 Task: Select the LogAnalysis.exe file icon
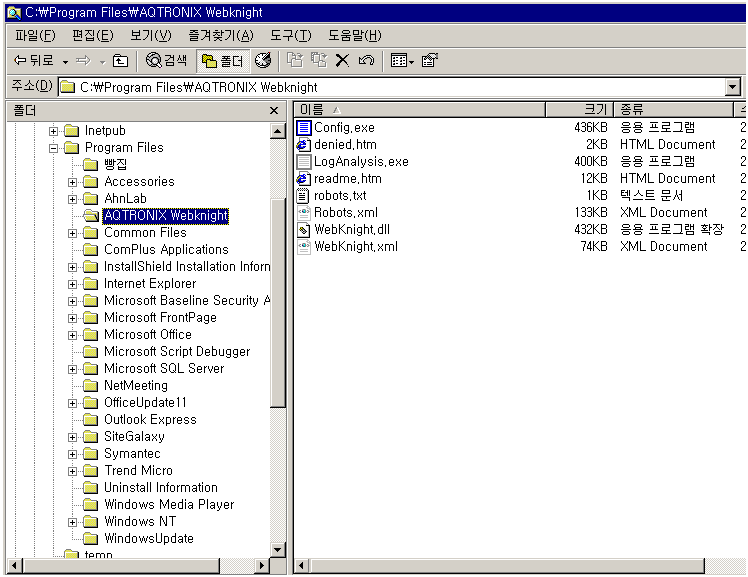pos(303,162)
